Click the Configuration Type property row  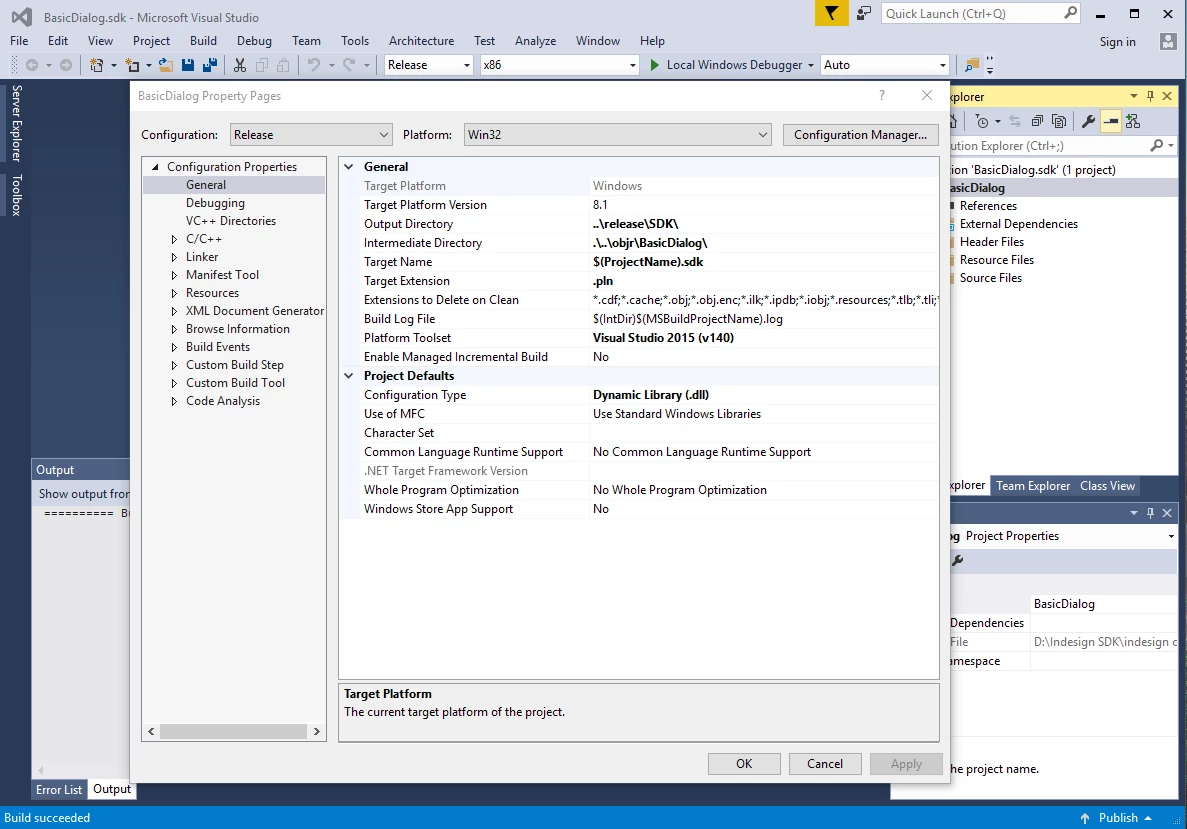tap(639, 395)
